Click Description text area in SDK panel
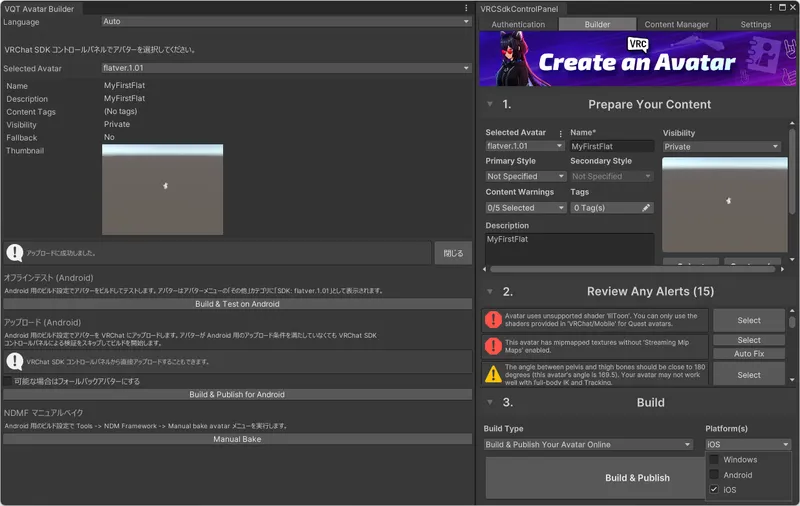 click(x=569, y=249)
